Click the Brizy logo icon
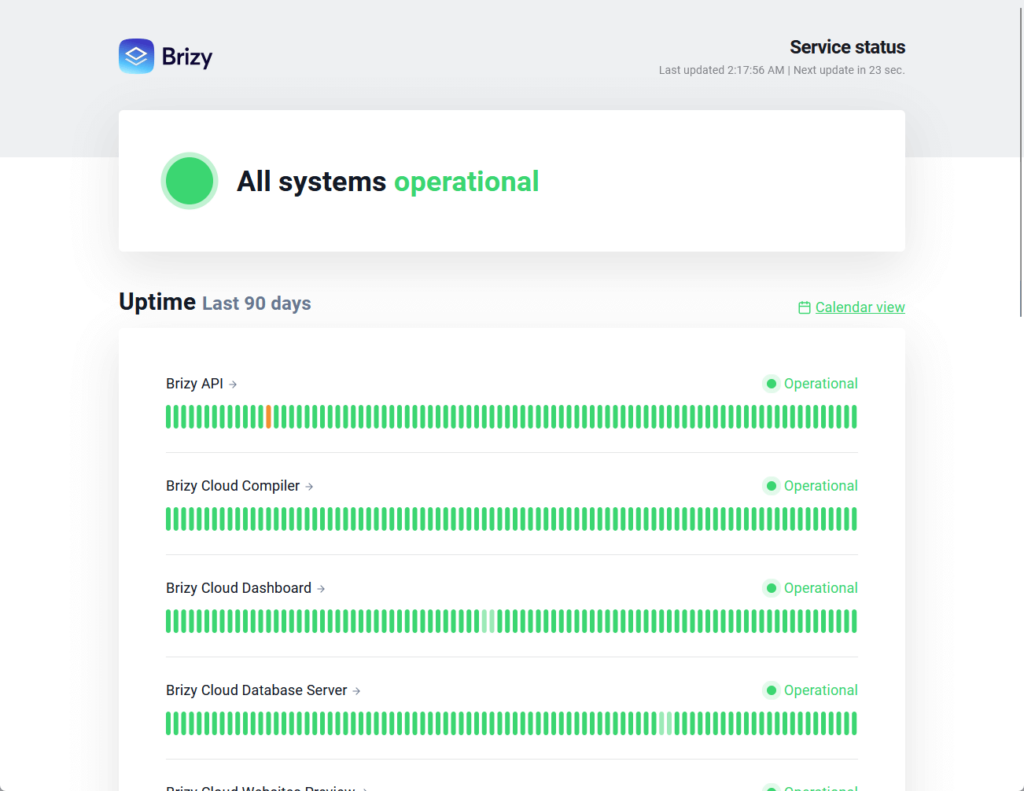The height and width of the screenshot is (791, 1024). (x=136, y=56)
